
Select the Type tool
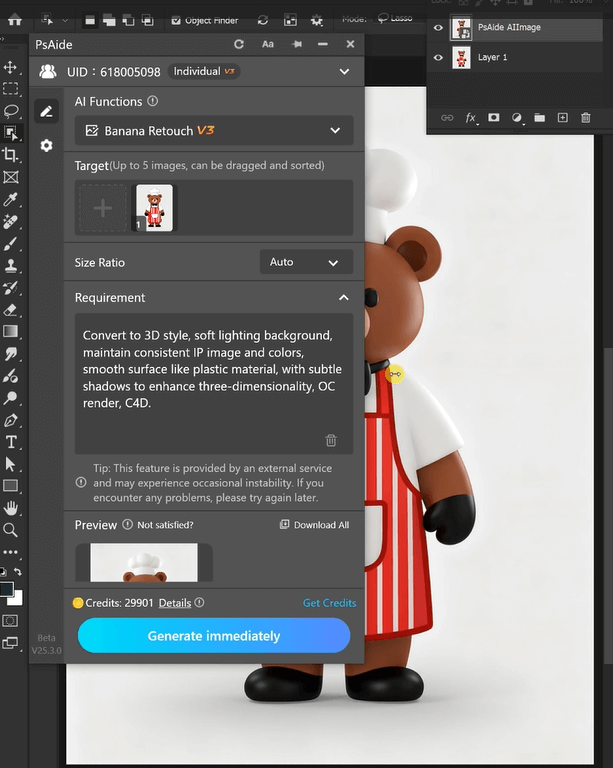(11, 442)
